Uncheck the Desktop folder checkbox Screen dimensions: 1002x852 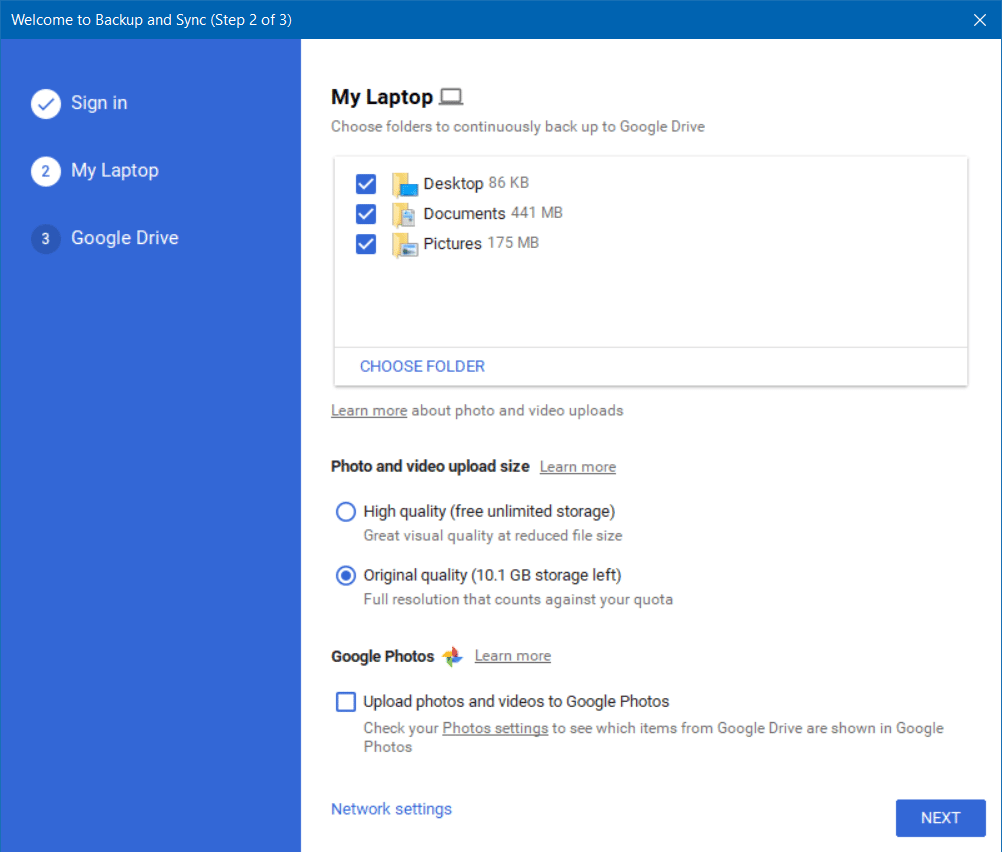tap(366, 184)
